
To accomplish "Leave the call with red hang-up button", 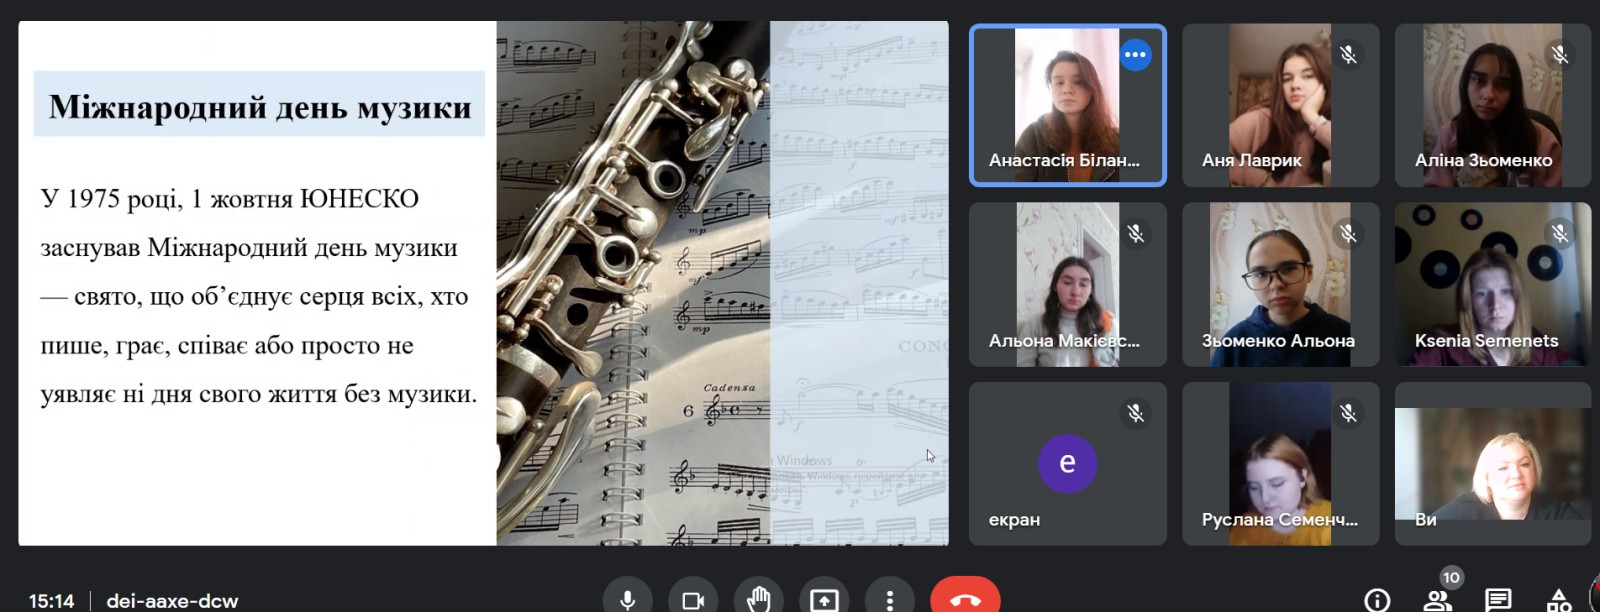I will click(x=965, y=598).
